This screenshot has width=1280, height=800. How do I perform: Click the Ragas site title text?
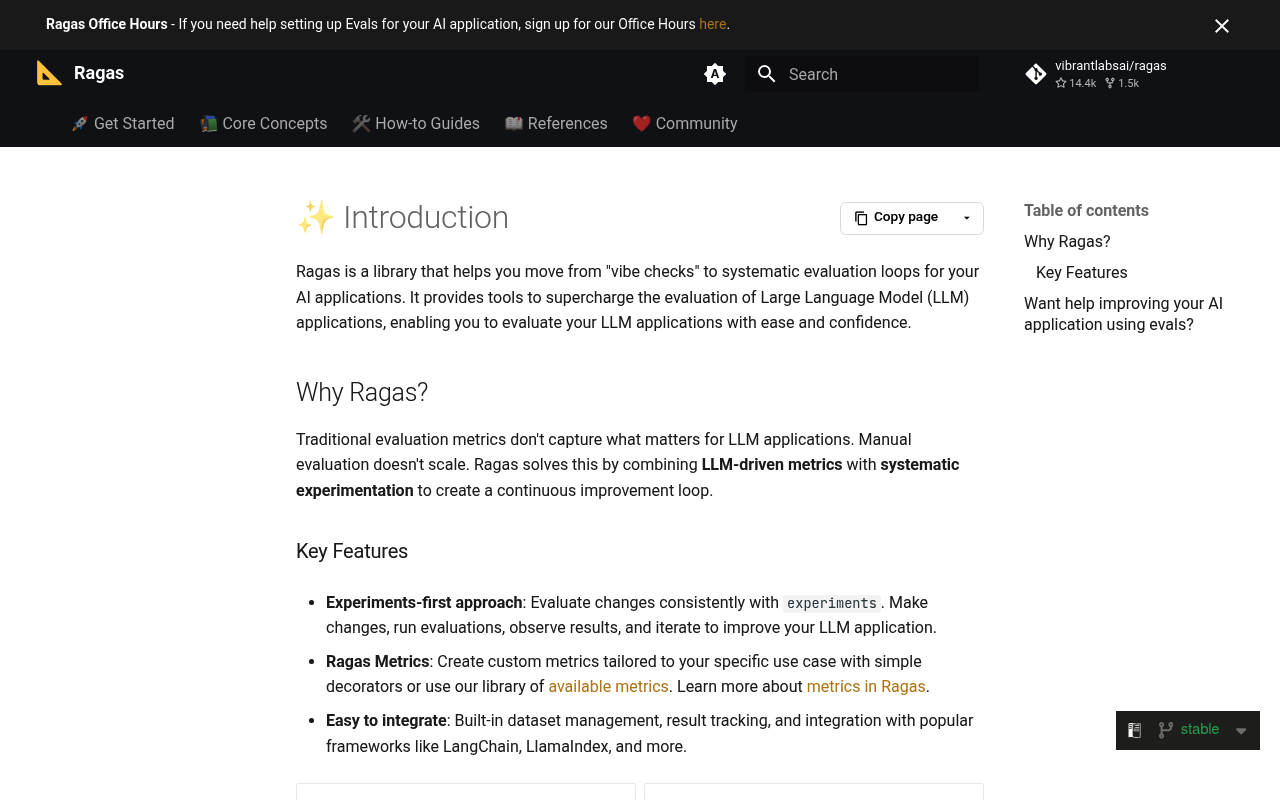99,73
